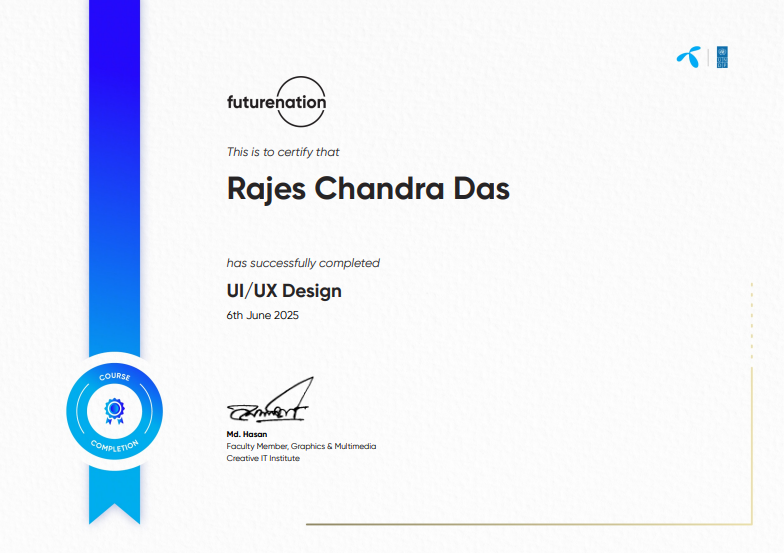
Task: Click the signer name 'Md. Hasan'
Action: click(246, 434)
